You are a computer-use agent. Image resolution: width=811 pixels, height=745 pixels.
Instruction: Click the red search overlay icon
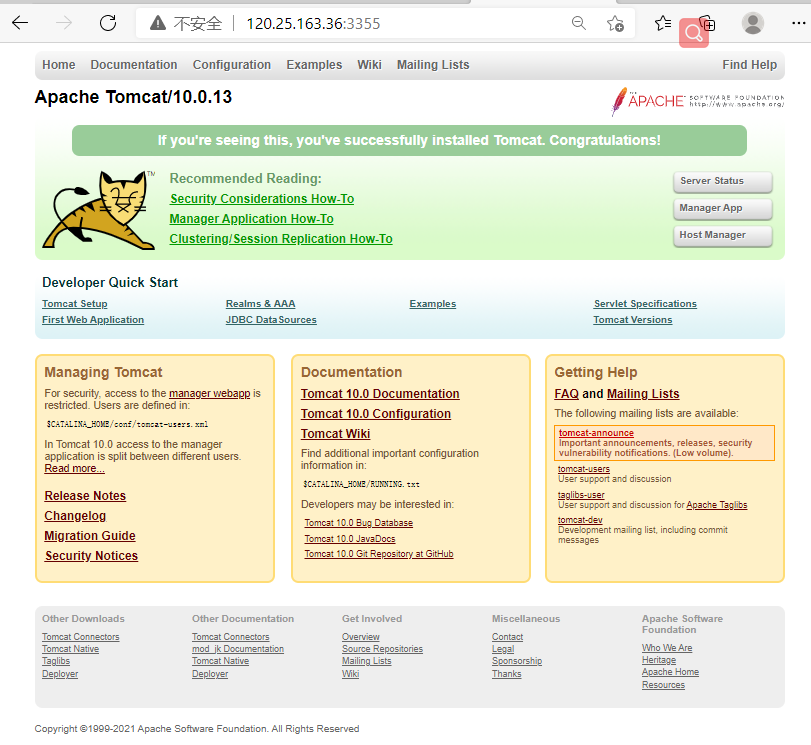[694, 33]
